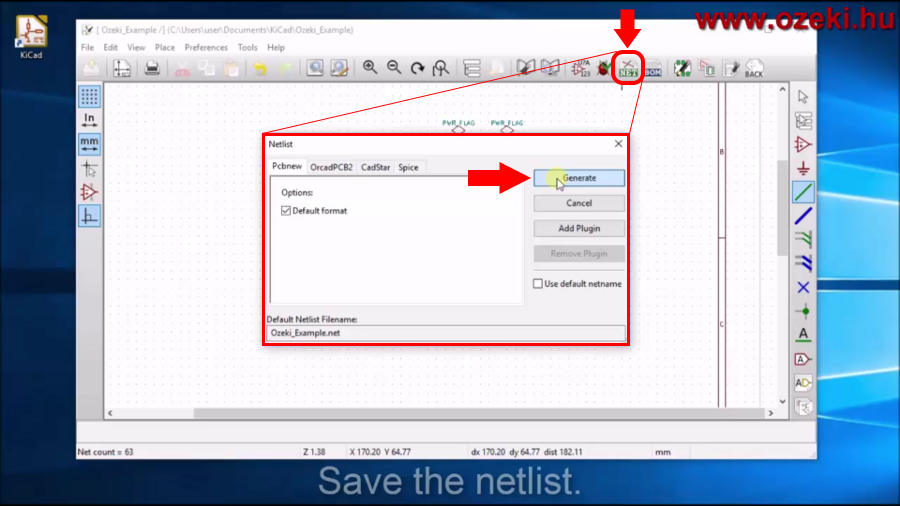
Task: Select the Place junction tool
Action: (x=803, y=312)
